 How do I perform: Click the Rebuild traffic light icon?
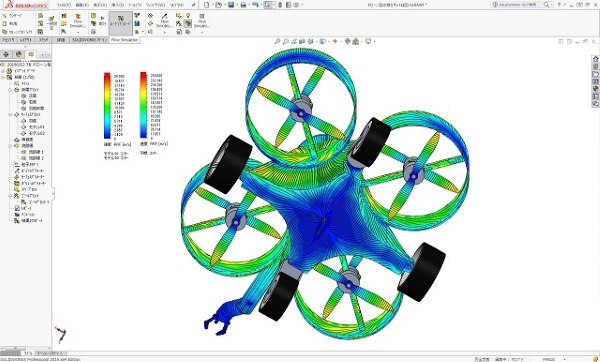[x=280, y=5]
